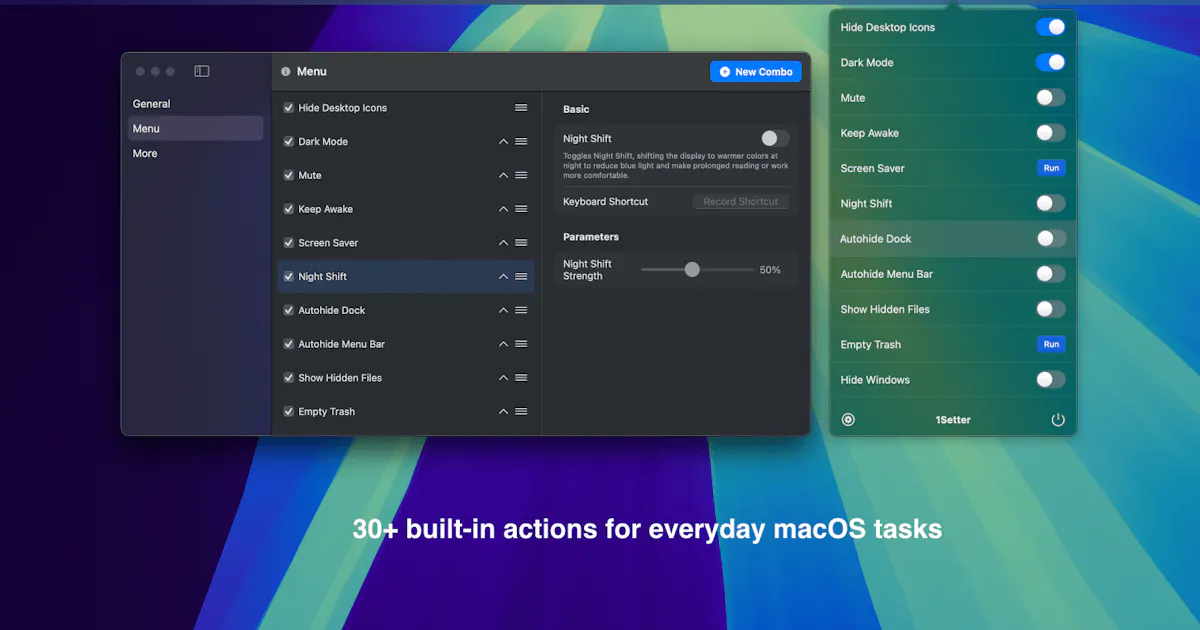
Task: Click the Record Shortcut button
Action: pyautogui.click(x=741, y=202)
